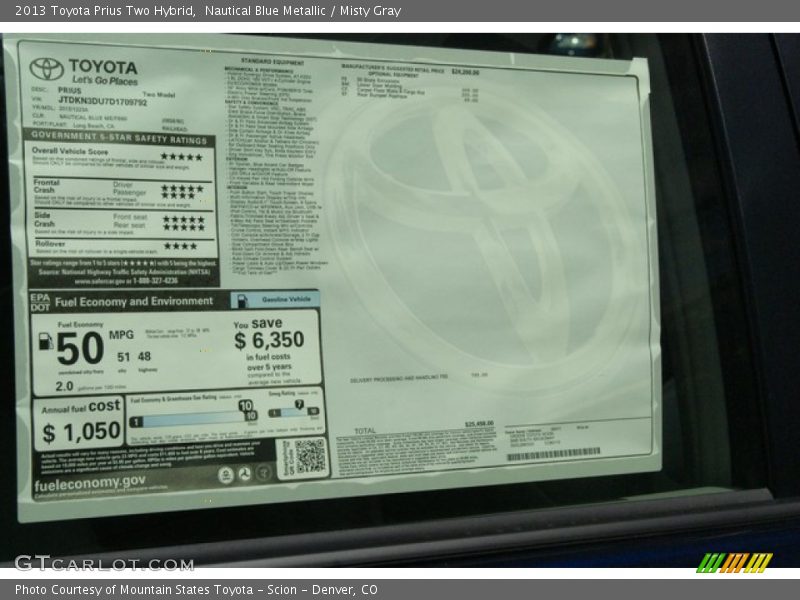Click the '51' city MPG value
800x600 pixels.
[123, 357]
